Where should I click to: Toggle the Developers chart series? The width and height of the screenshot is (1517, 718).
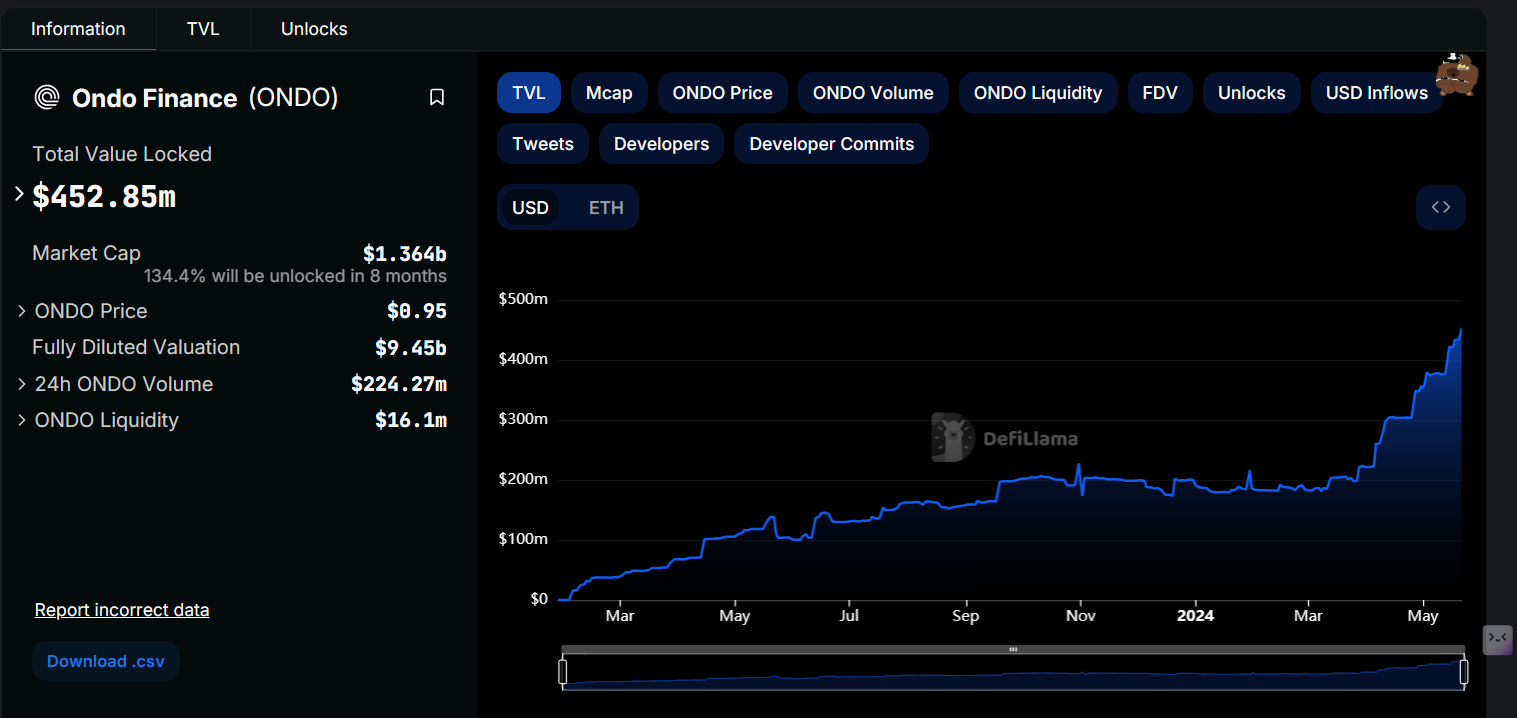click(x=662, y=144)
